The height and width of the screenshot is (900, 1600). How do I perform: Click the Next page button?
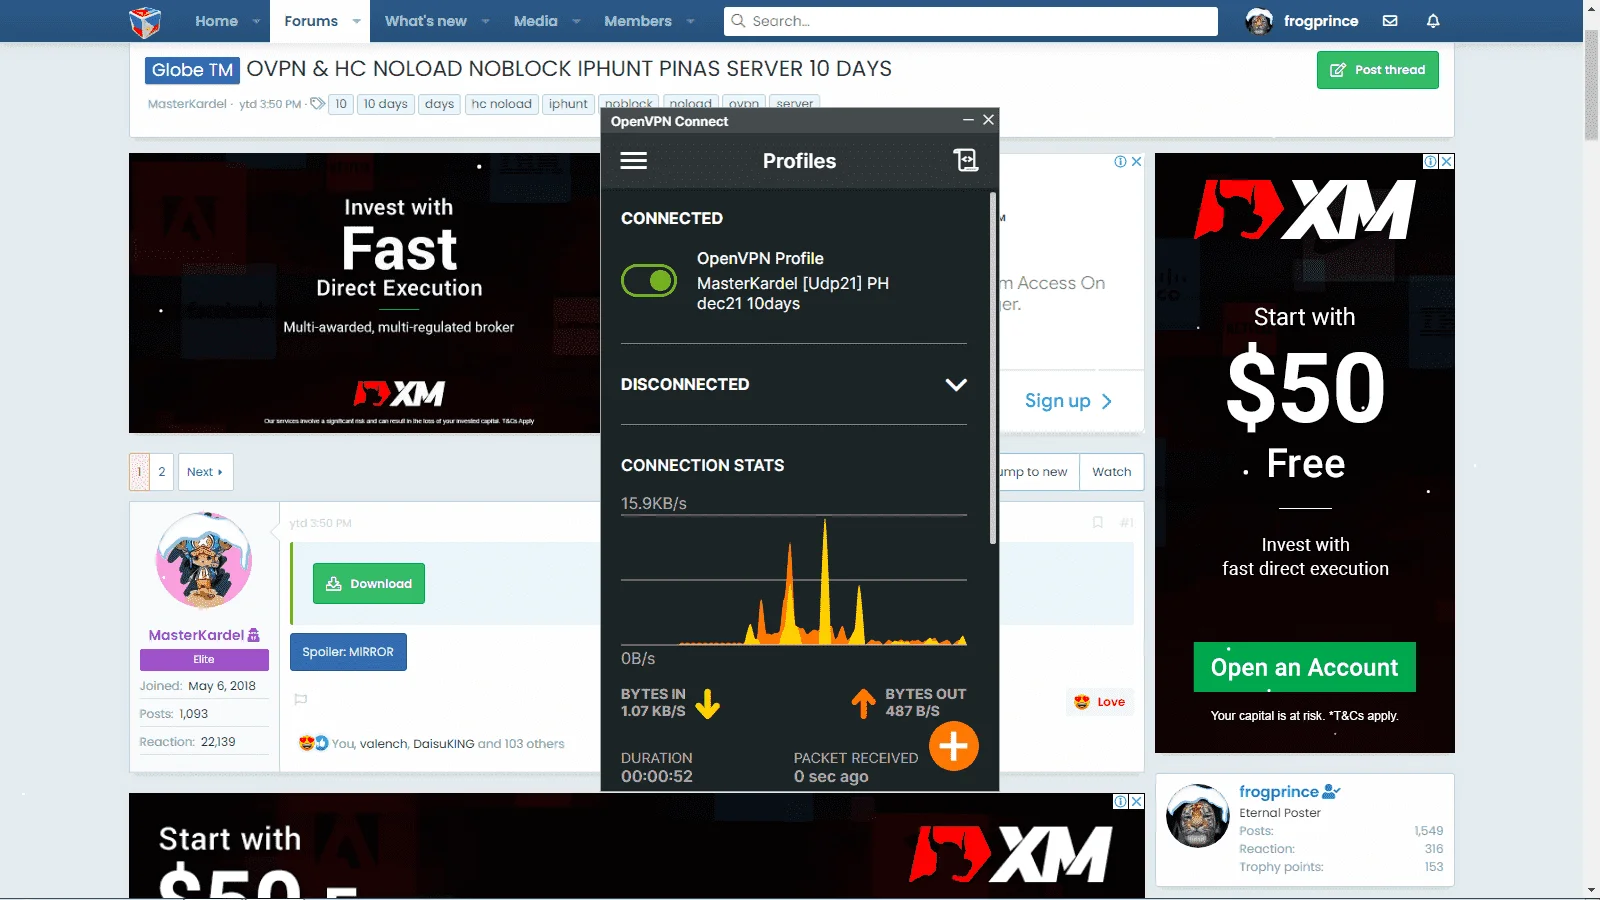(205, 472)
